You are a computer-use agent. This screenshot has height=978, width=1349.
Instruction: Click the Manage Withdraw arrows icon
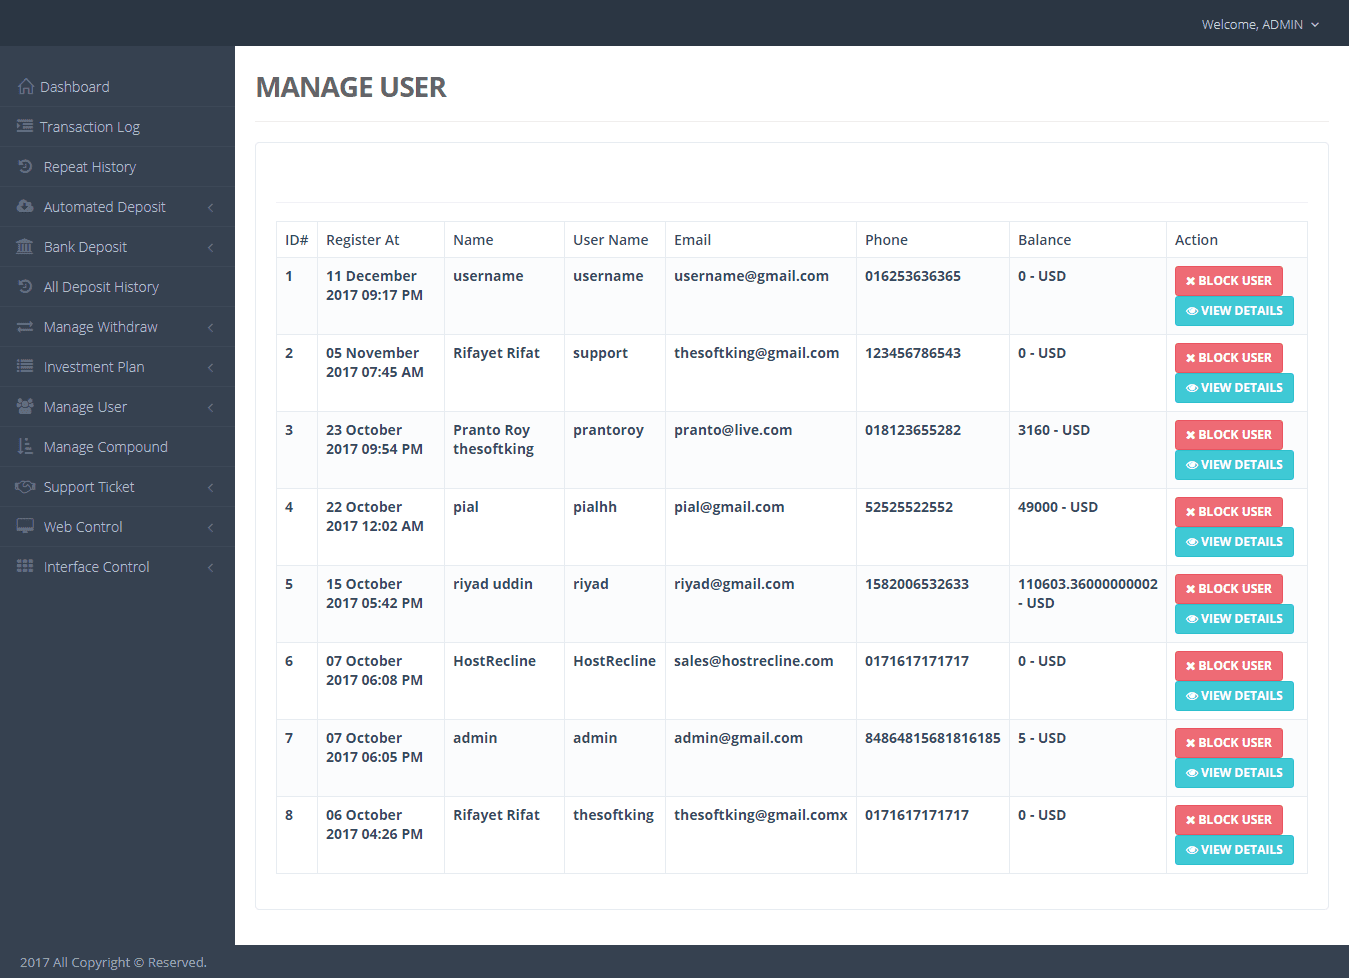click(x=26, y=327)
